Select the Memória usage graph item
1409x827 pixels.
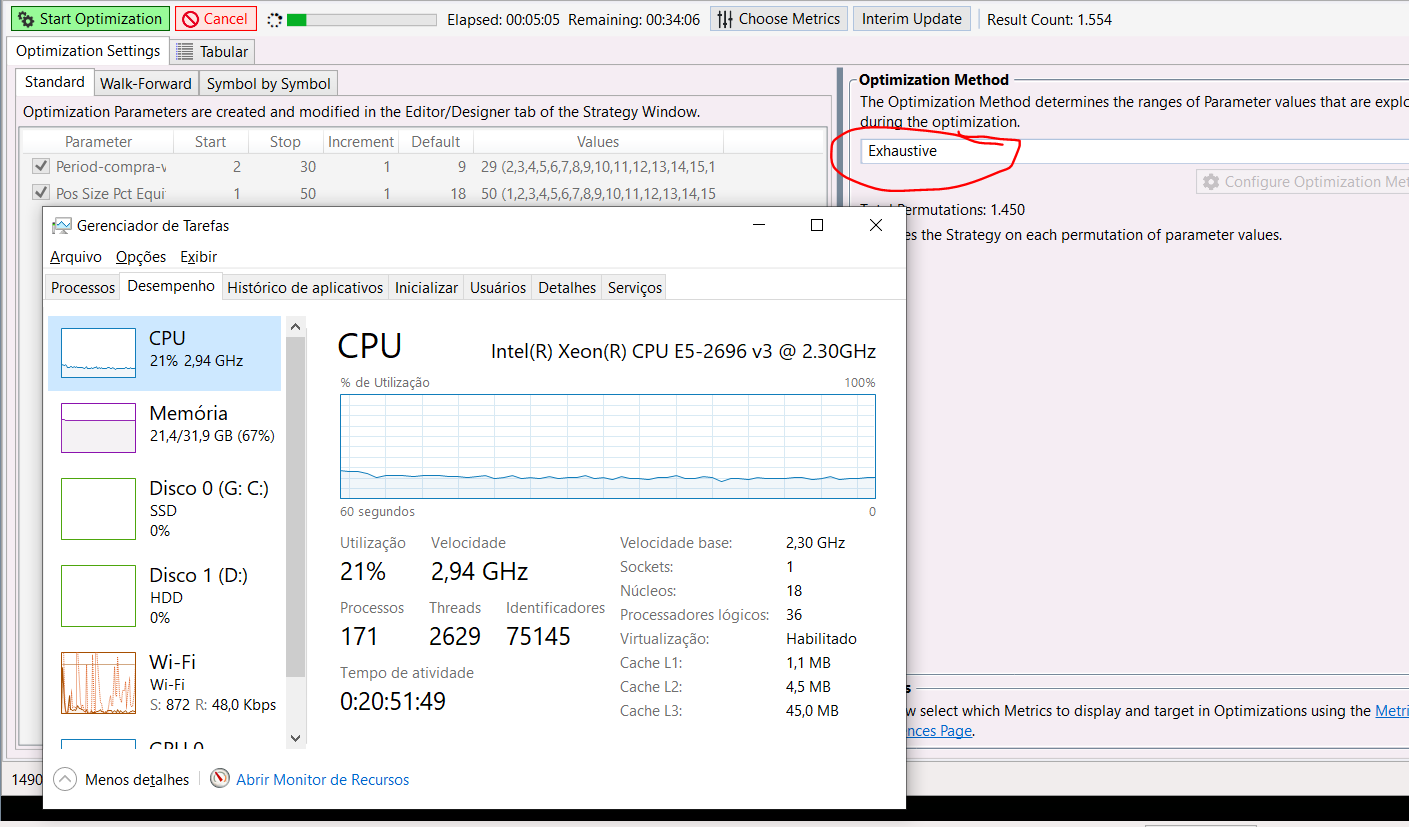pyautogui.click(x=98, y=427)
